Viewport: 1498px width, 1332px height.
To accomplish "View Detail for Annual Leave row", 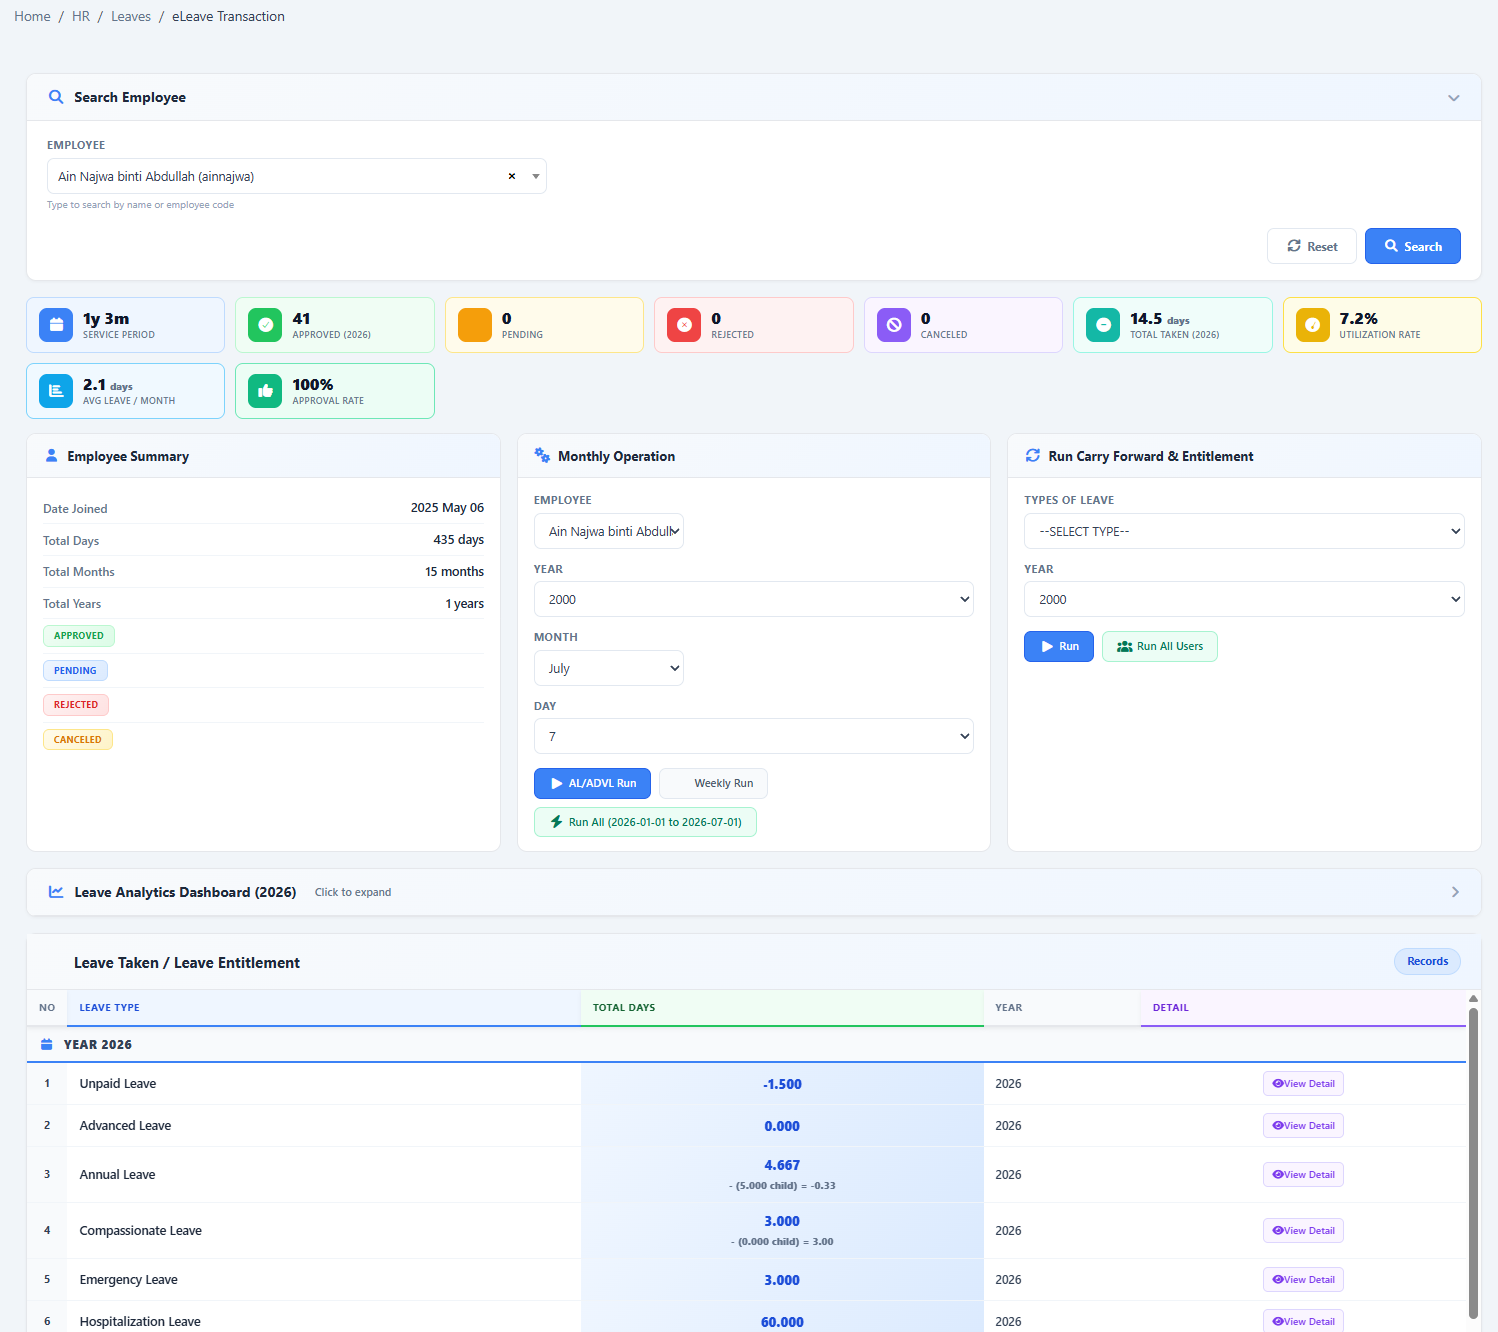I will (x=1303, y=1174).
